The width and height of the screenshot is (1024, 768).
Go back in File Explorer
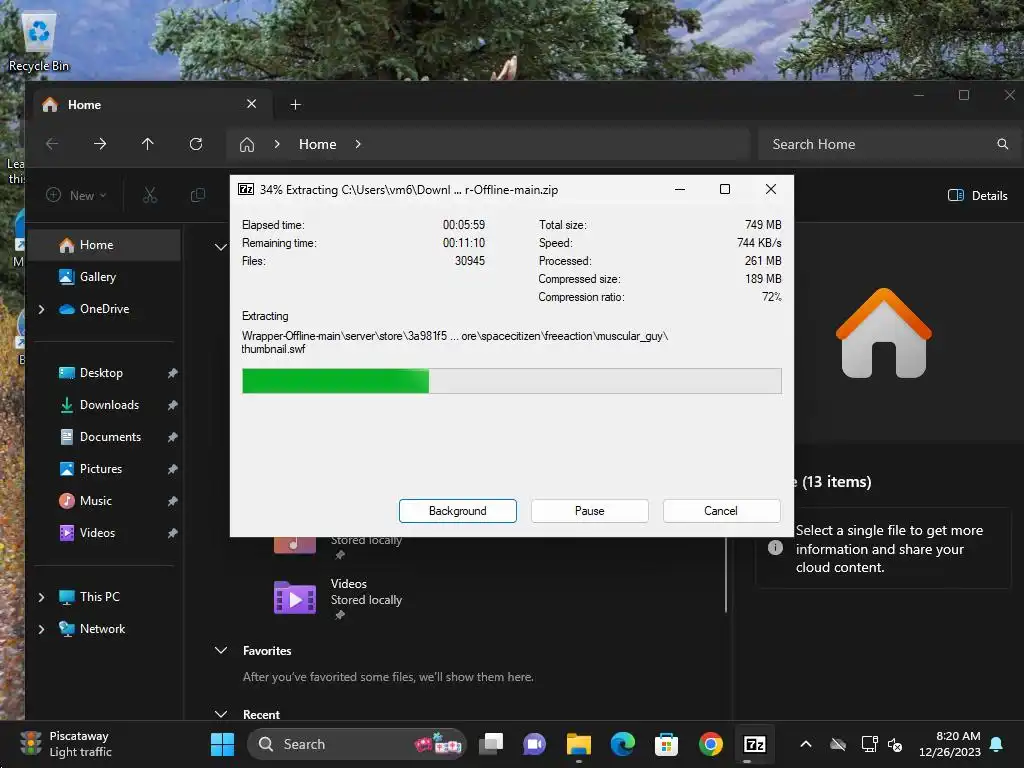tap(52, 144)
